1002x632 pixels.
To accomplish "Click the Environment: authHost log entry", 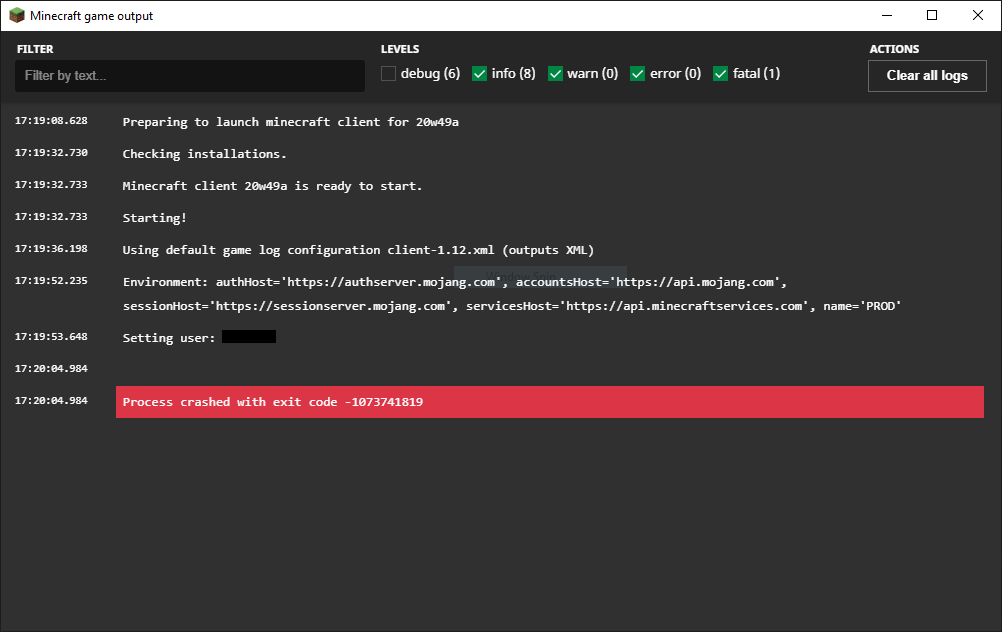I will [511, 294].
